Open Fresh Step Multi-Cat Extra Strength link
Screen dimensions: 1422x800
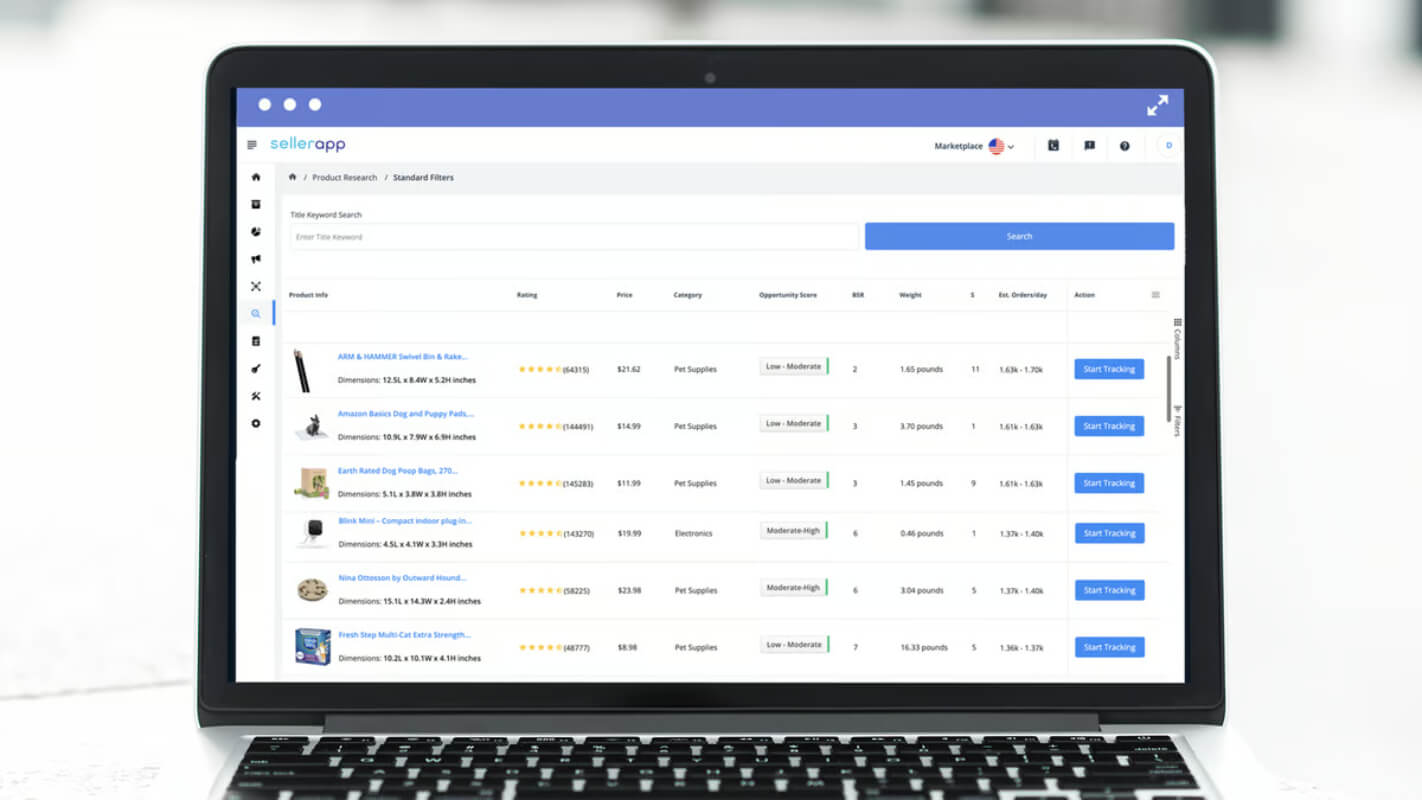(x=404, y=634)
